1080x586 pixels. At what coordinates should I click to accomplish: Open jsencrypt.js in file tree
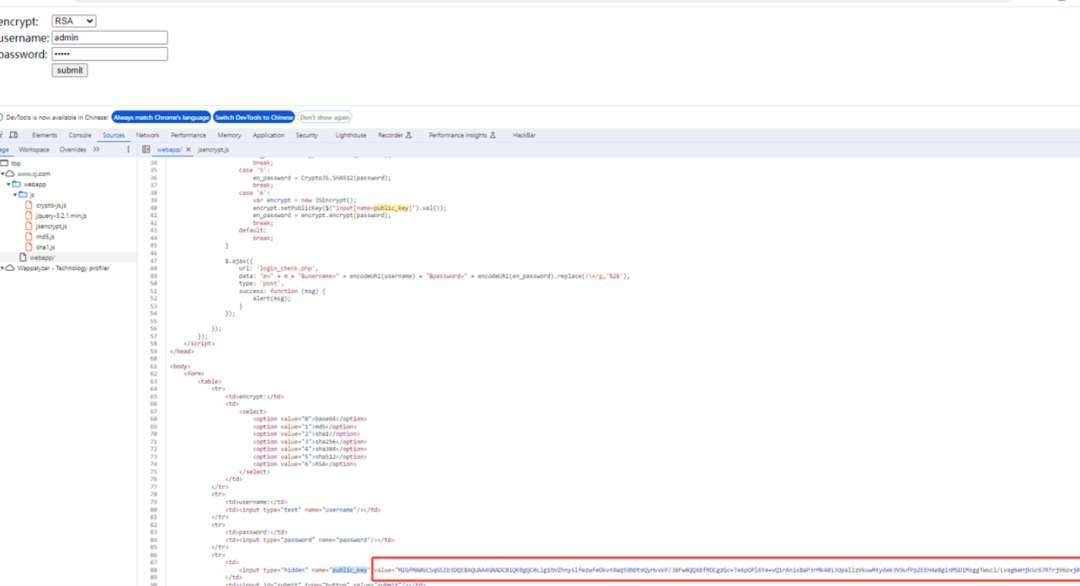click(51, 226)
